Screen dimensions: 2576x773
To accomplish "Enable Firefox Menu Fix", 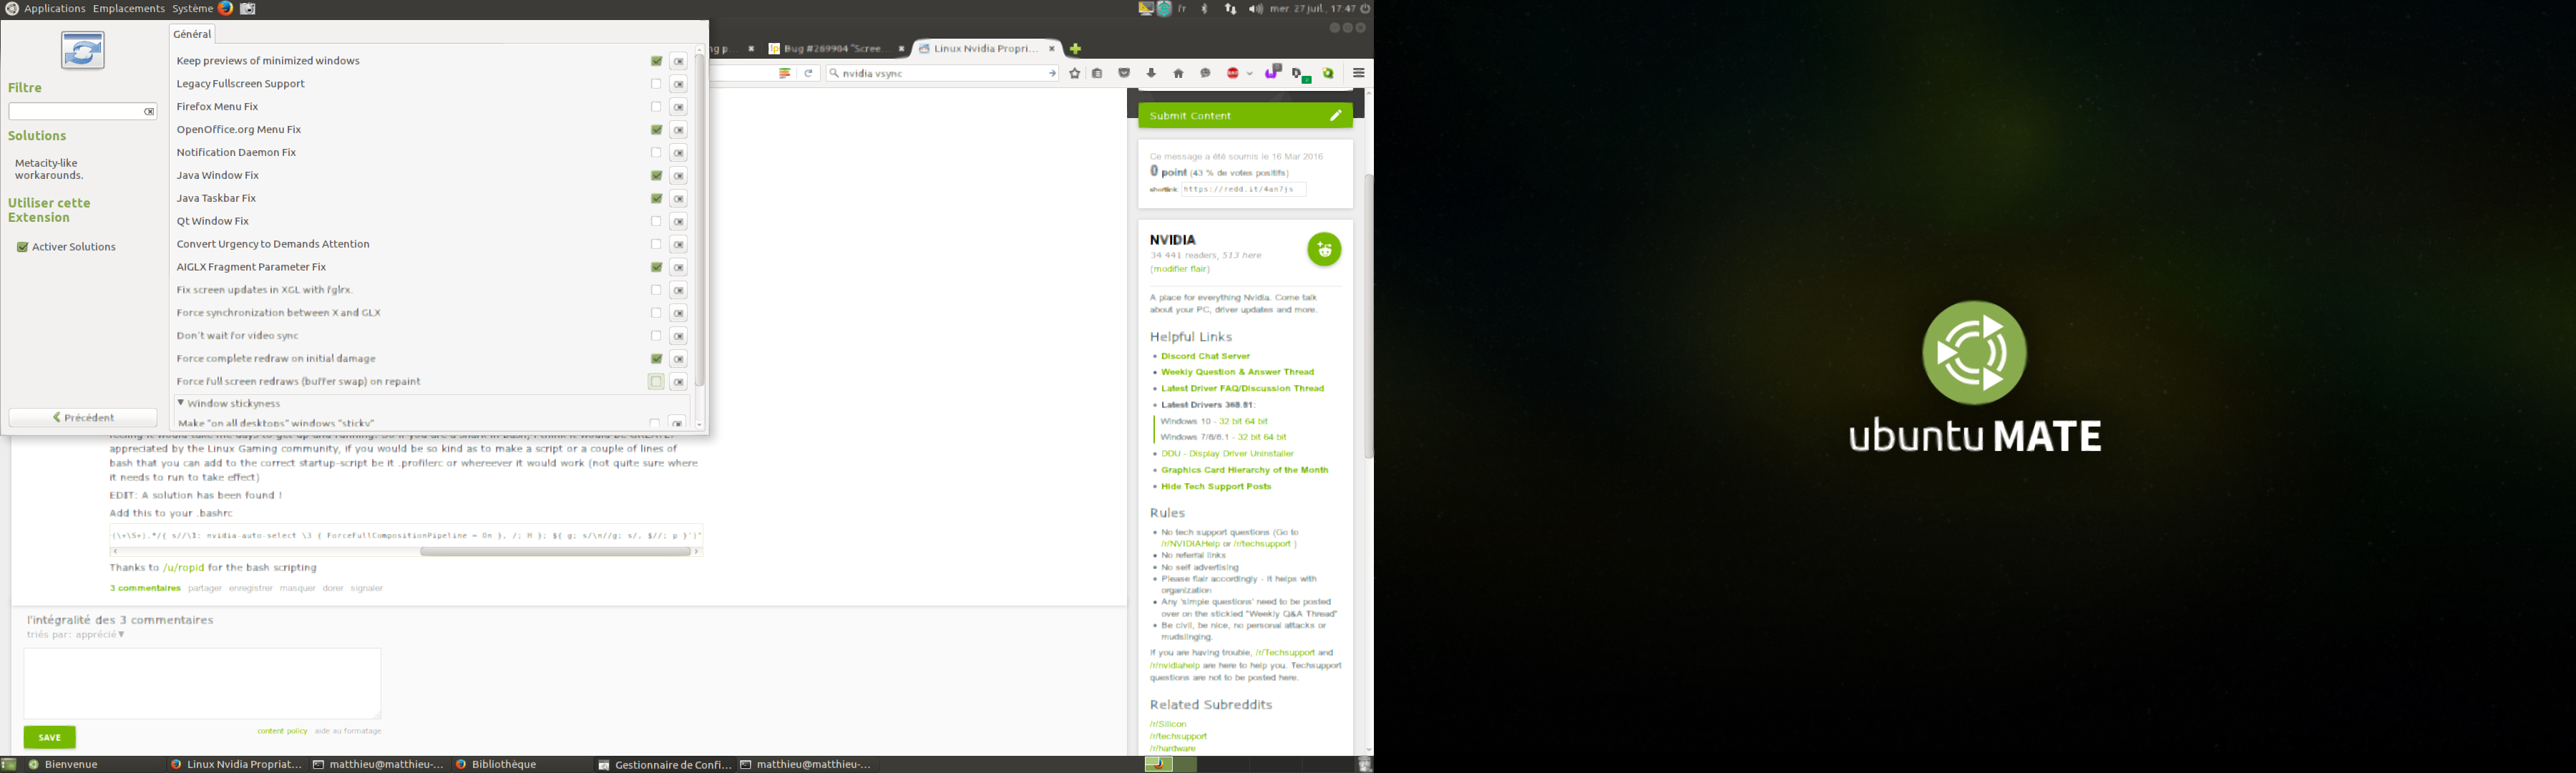I will point(656,107).
